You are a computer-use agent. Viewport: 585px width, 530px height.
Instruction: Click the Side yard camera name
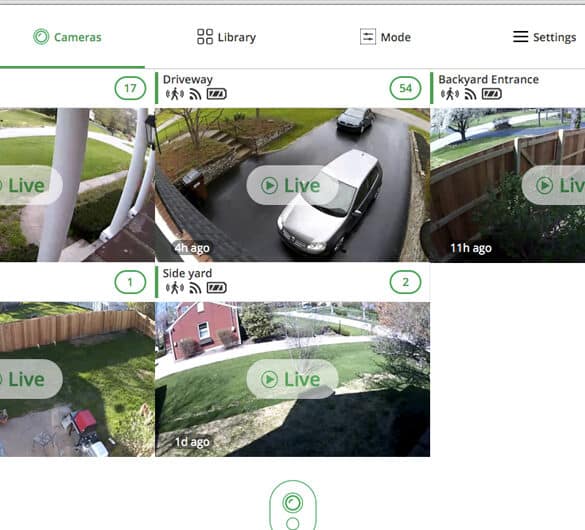tap(187, 273)
